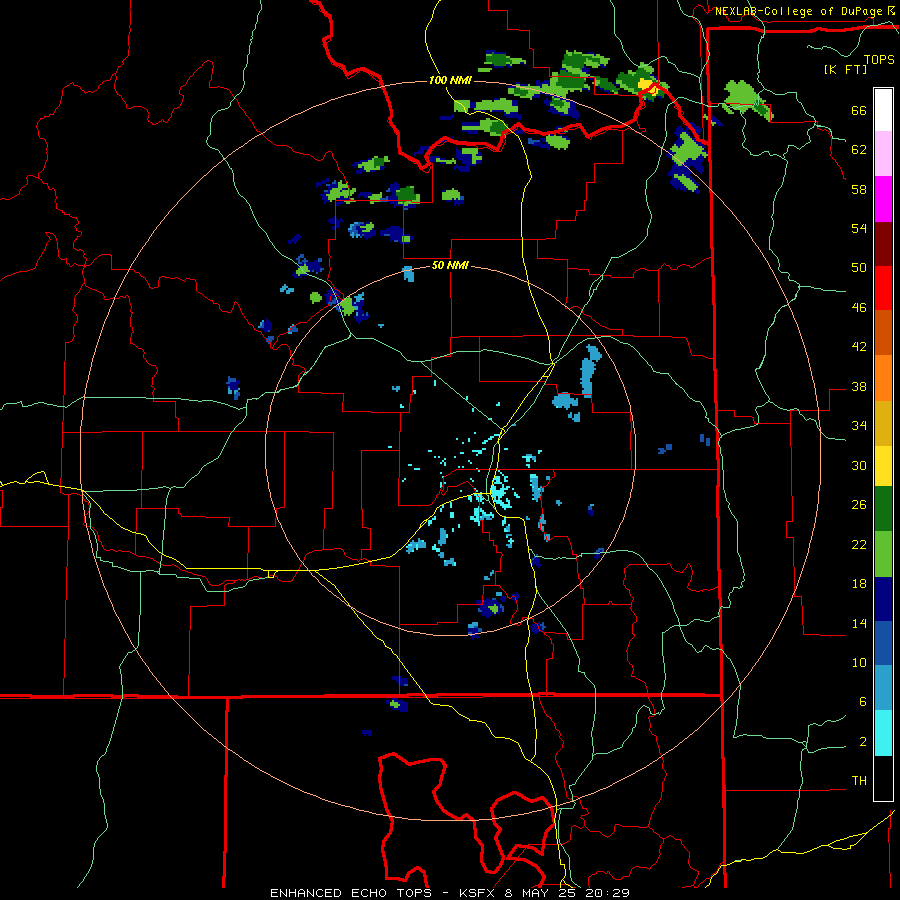
Task: Click the "14" legend value
Action: pos(859,623)
